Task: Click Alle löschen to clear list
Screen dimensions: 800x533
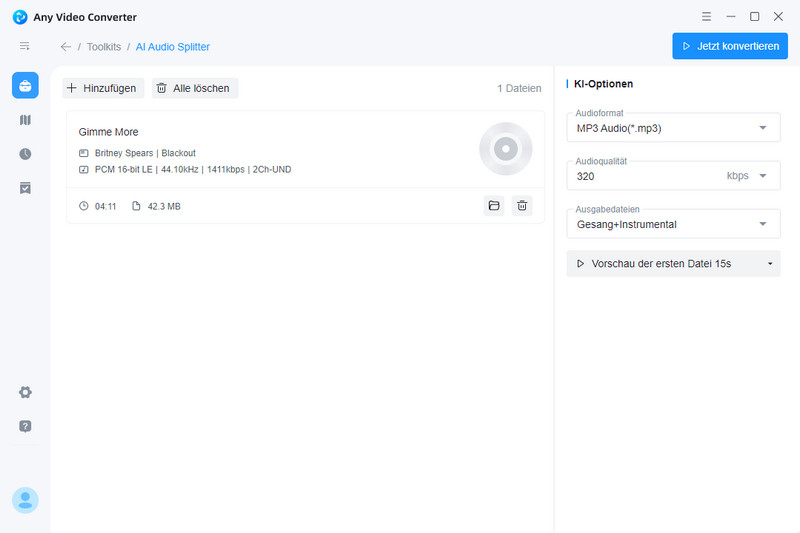Action: pyautogui.click(x=195, y=88)
